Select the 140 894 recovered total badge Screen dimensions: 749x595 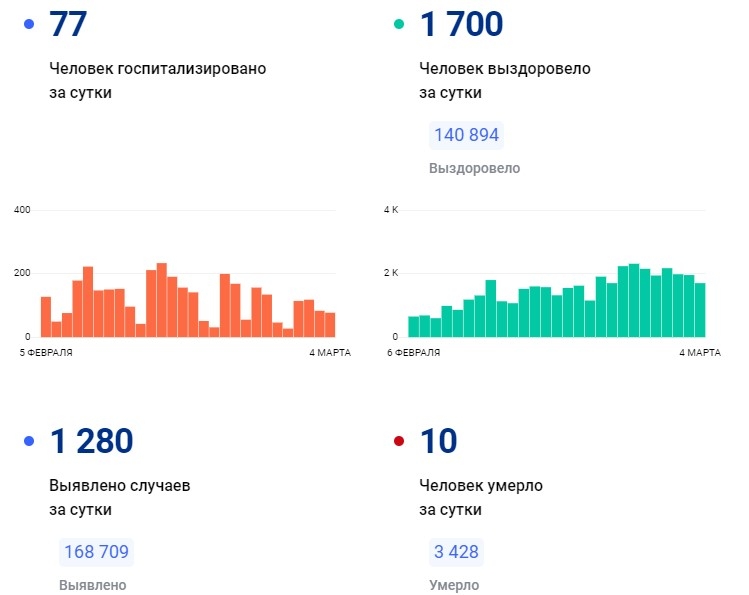click(x=466, y=135)
